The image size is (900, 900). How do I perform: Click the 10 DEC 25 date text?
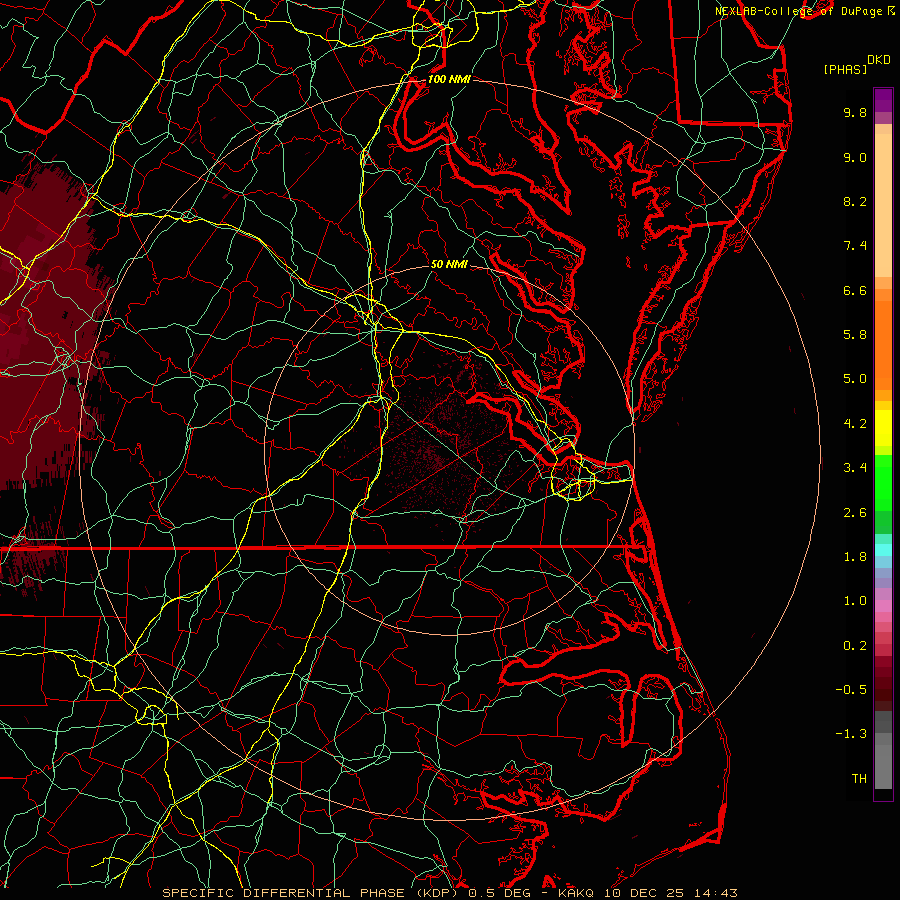tap(645, 893)
